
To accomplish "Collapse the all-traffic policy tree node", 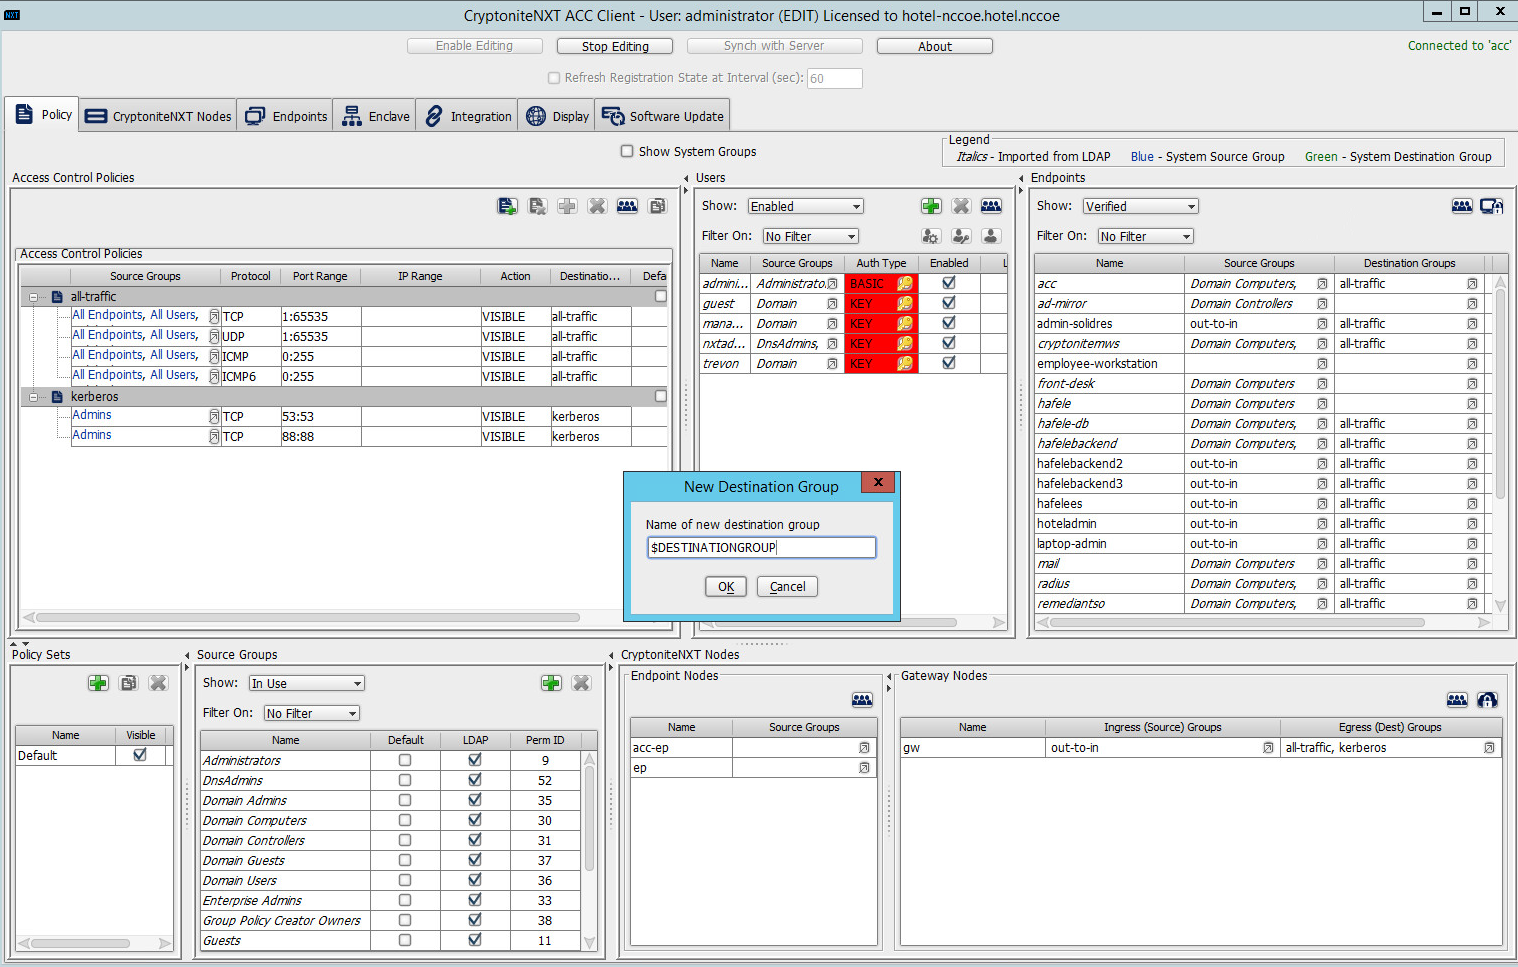I will click(33, 297).
